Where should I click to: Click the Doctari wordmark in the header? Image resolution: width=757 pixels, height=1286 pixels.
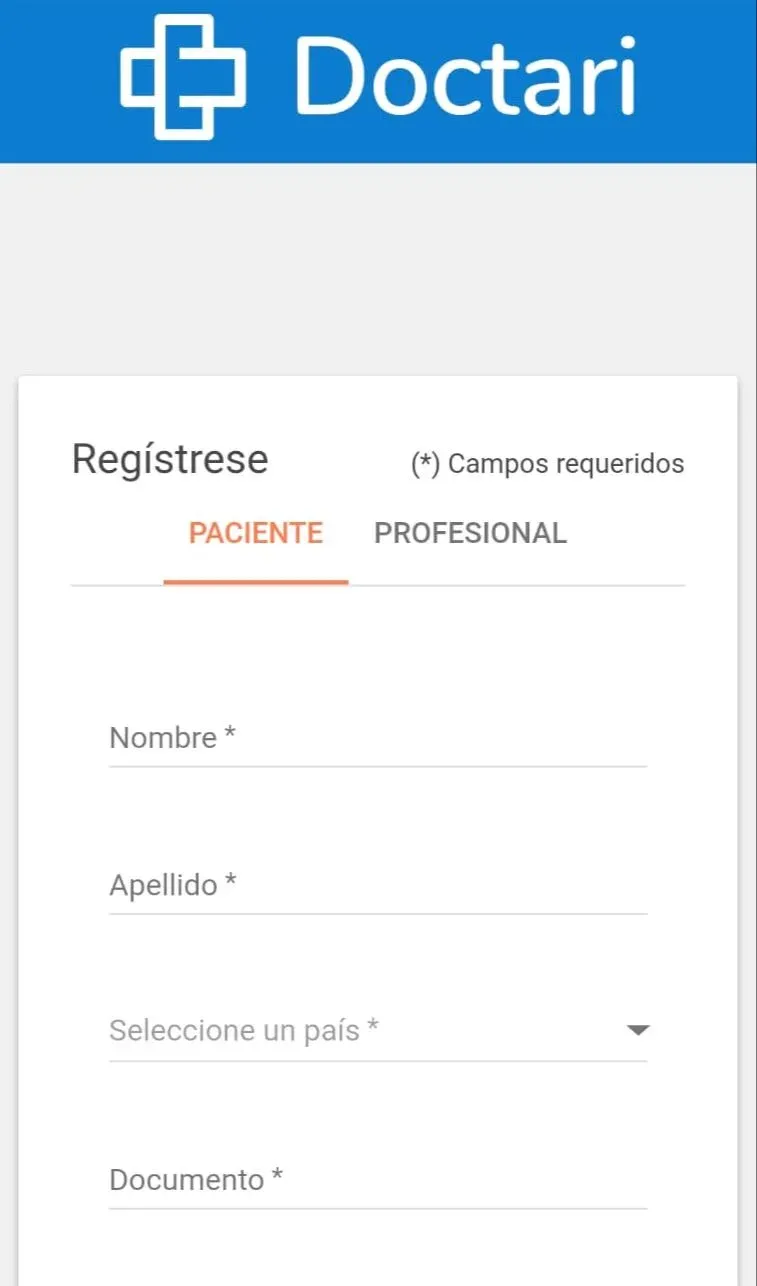(x=465, y=76)
